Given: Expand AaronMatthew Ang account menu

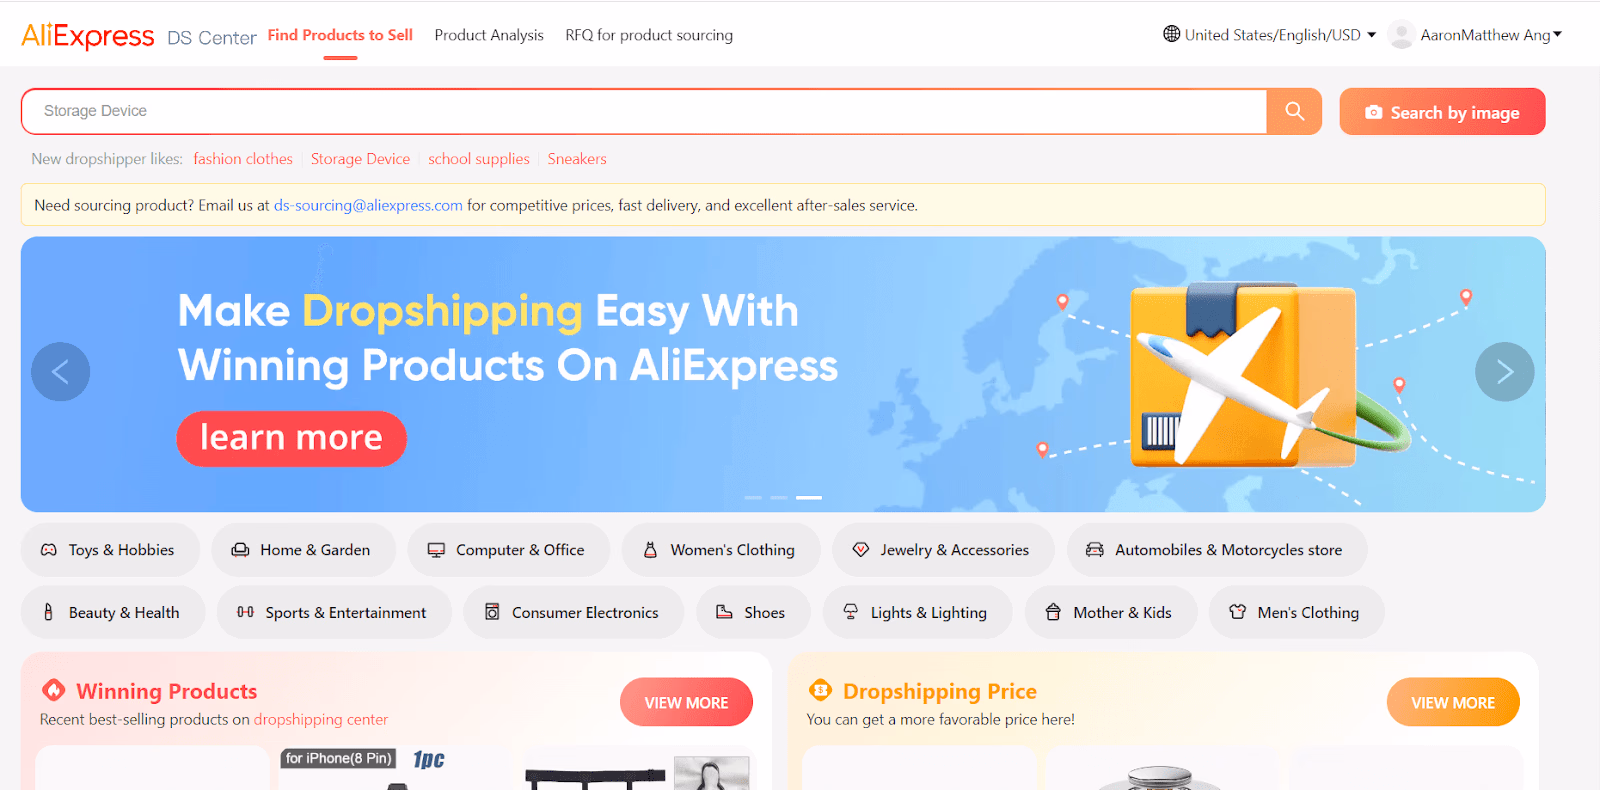Looking at the screenshot, I should [1476, 35].
